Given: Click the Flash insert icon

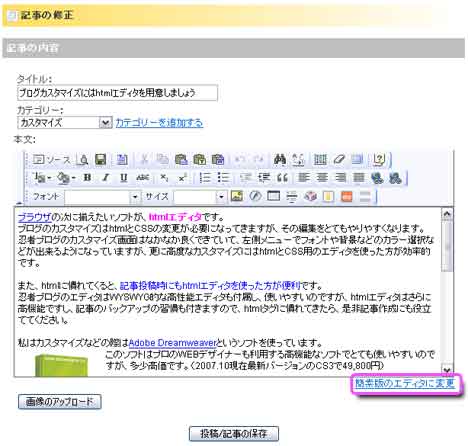Looking at the screenshot, I should (255, 196).
